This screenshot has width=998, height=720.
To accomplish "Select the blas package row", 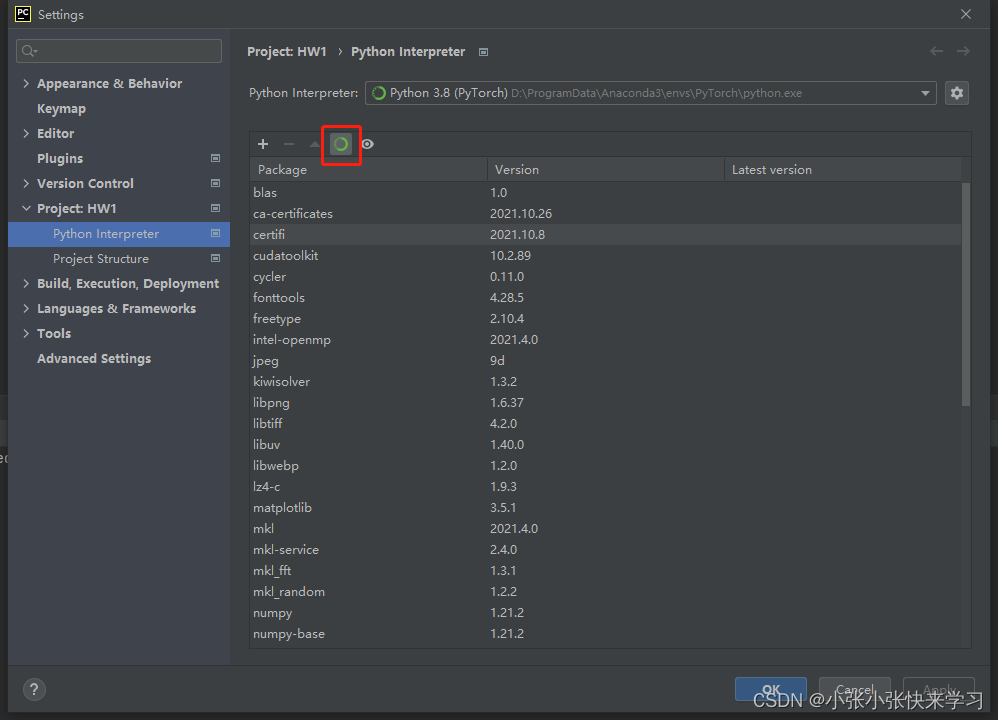I will click(x=605, y=192).
